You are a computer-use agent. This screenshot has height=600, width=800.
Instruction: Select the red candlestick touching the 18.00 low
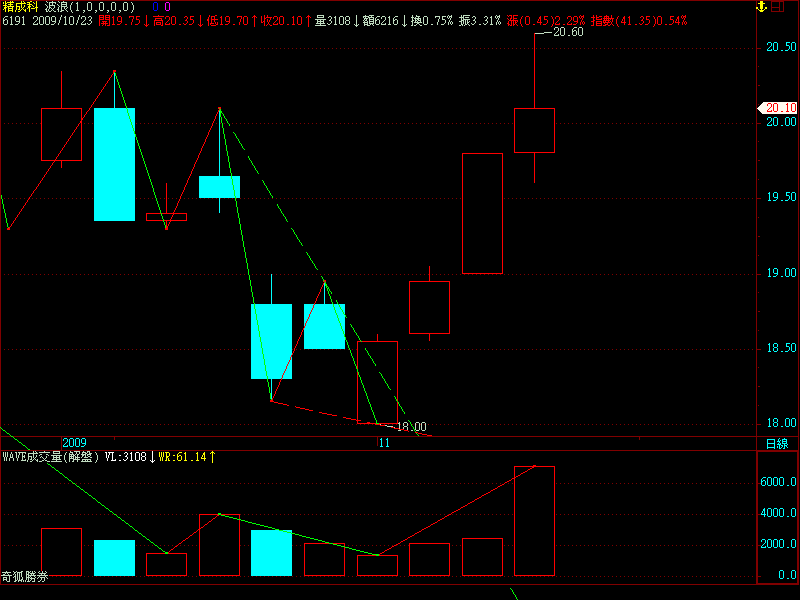(x=378, y=382)
